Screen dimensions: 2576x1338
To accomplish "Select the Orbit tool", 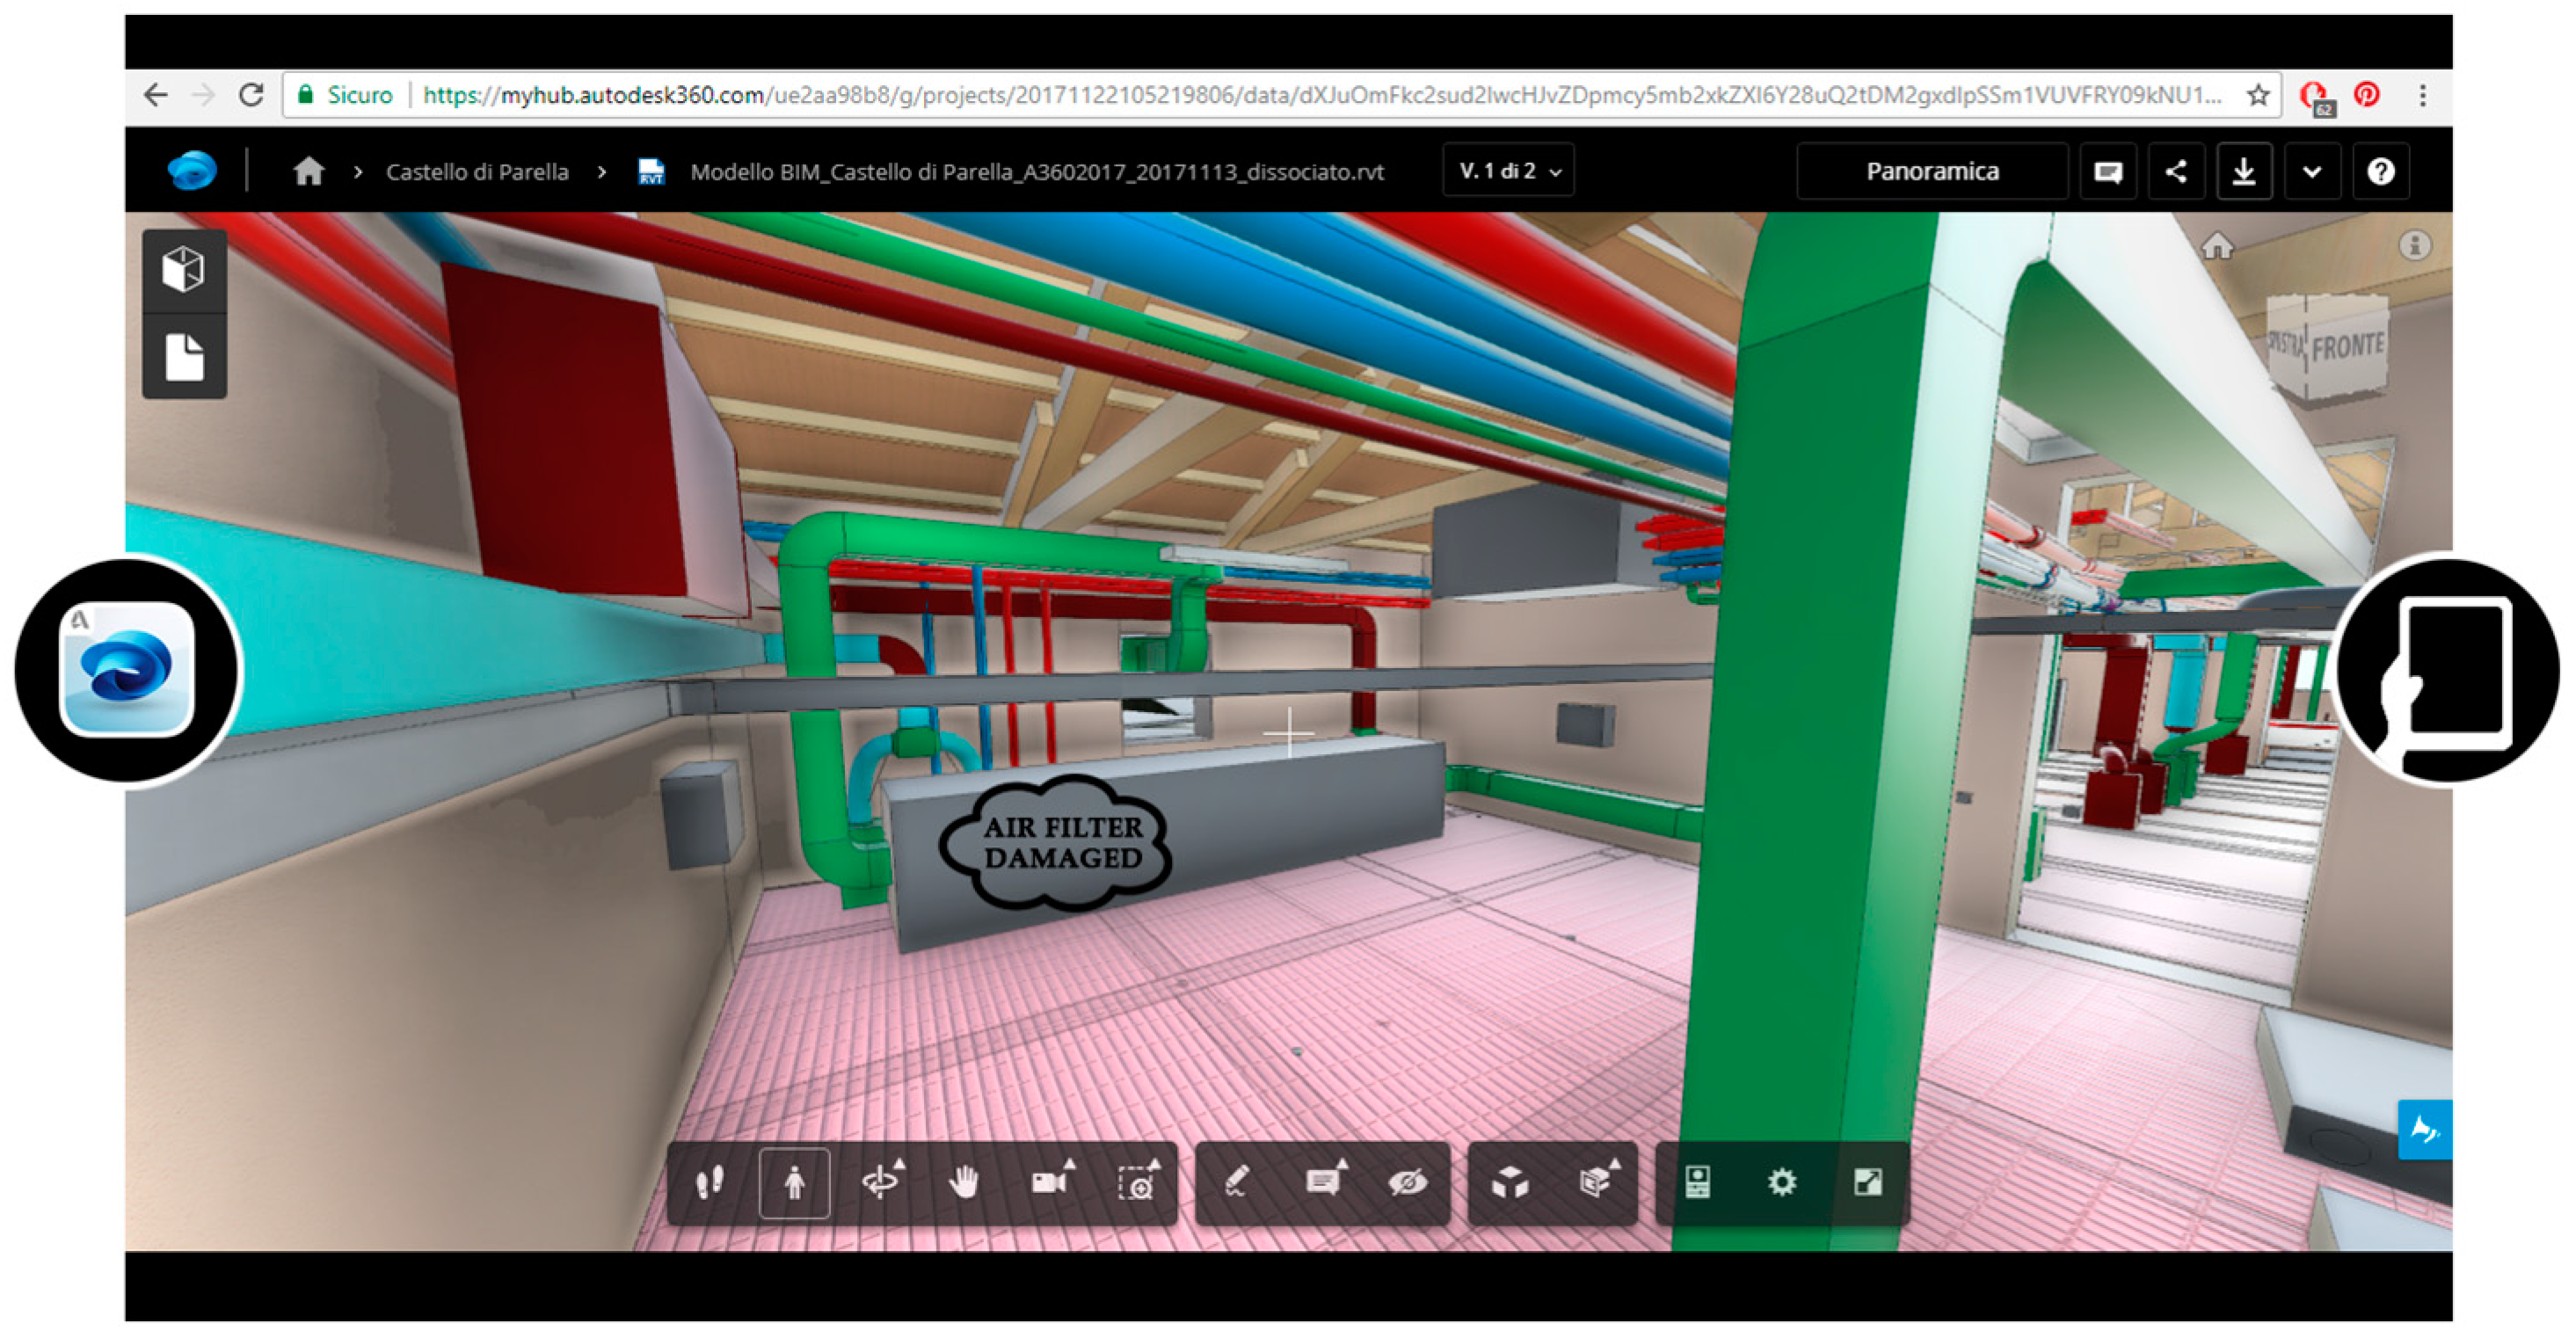I will click(881, 1183).
